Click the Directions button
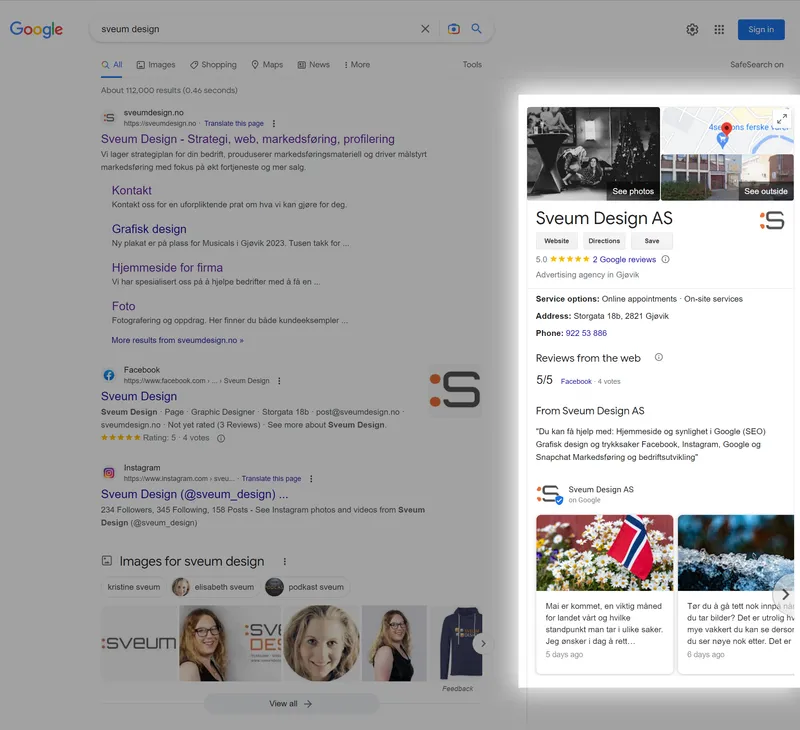This screenshot has width=800, height=730. (x=604, y=241)
